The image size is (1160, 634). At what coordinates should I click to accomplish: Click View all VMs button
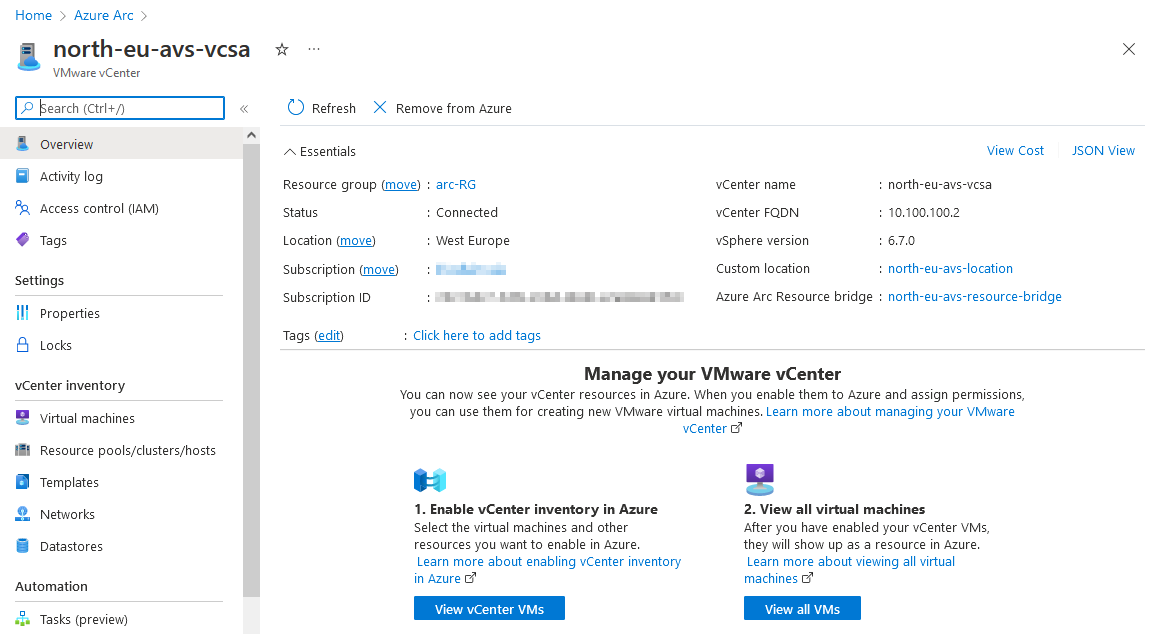click(802, 609)
